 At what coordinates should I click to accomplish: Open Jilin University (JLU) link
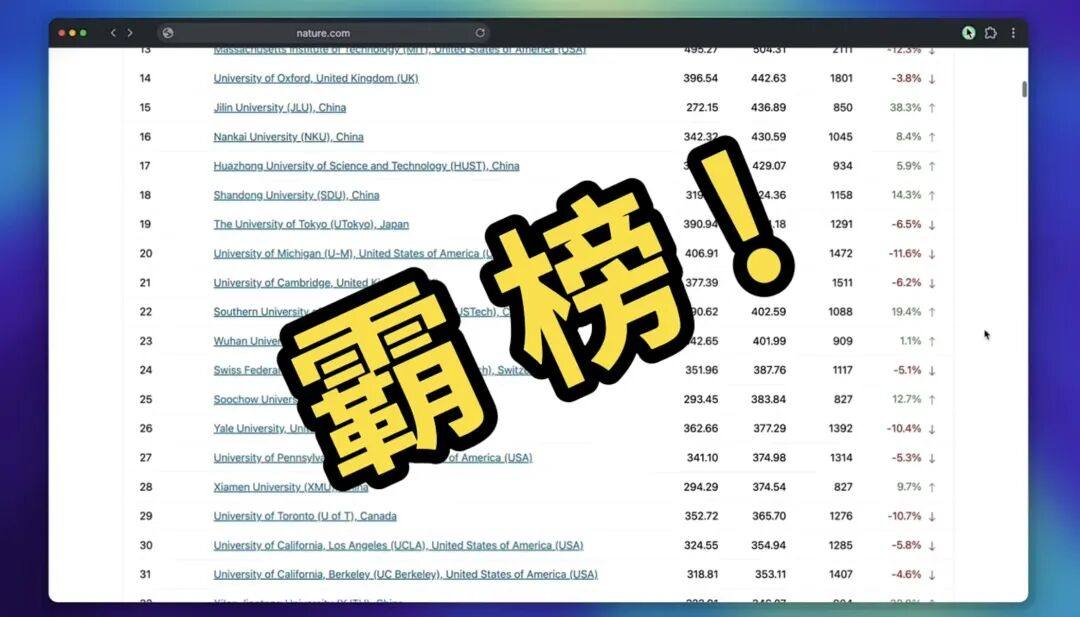click(x=279, y=108)
